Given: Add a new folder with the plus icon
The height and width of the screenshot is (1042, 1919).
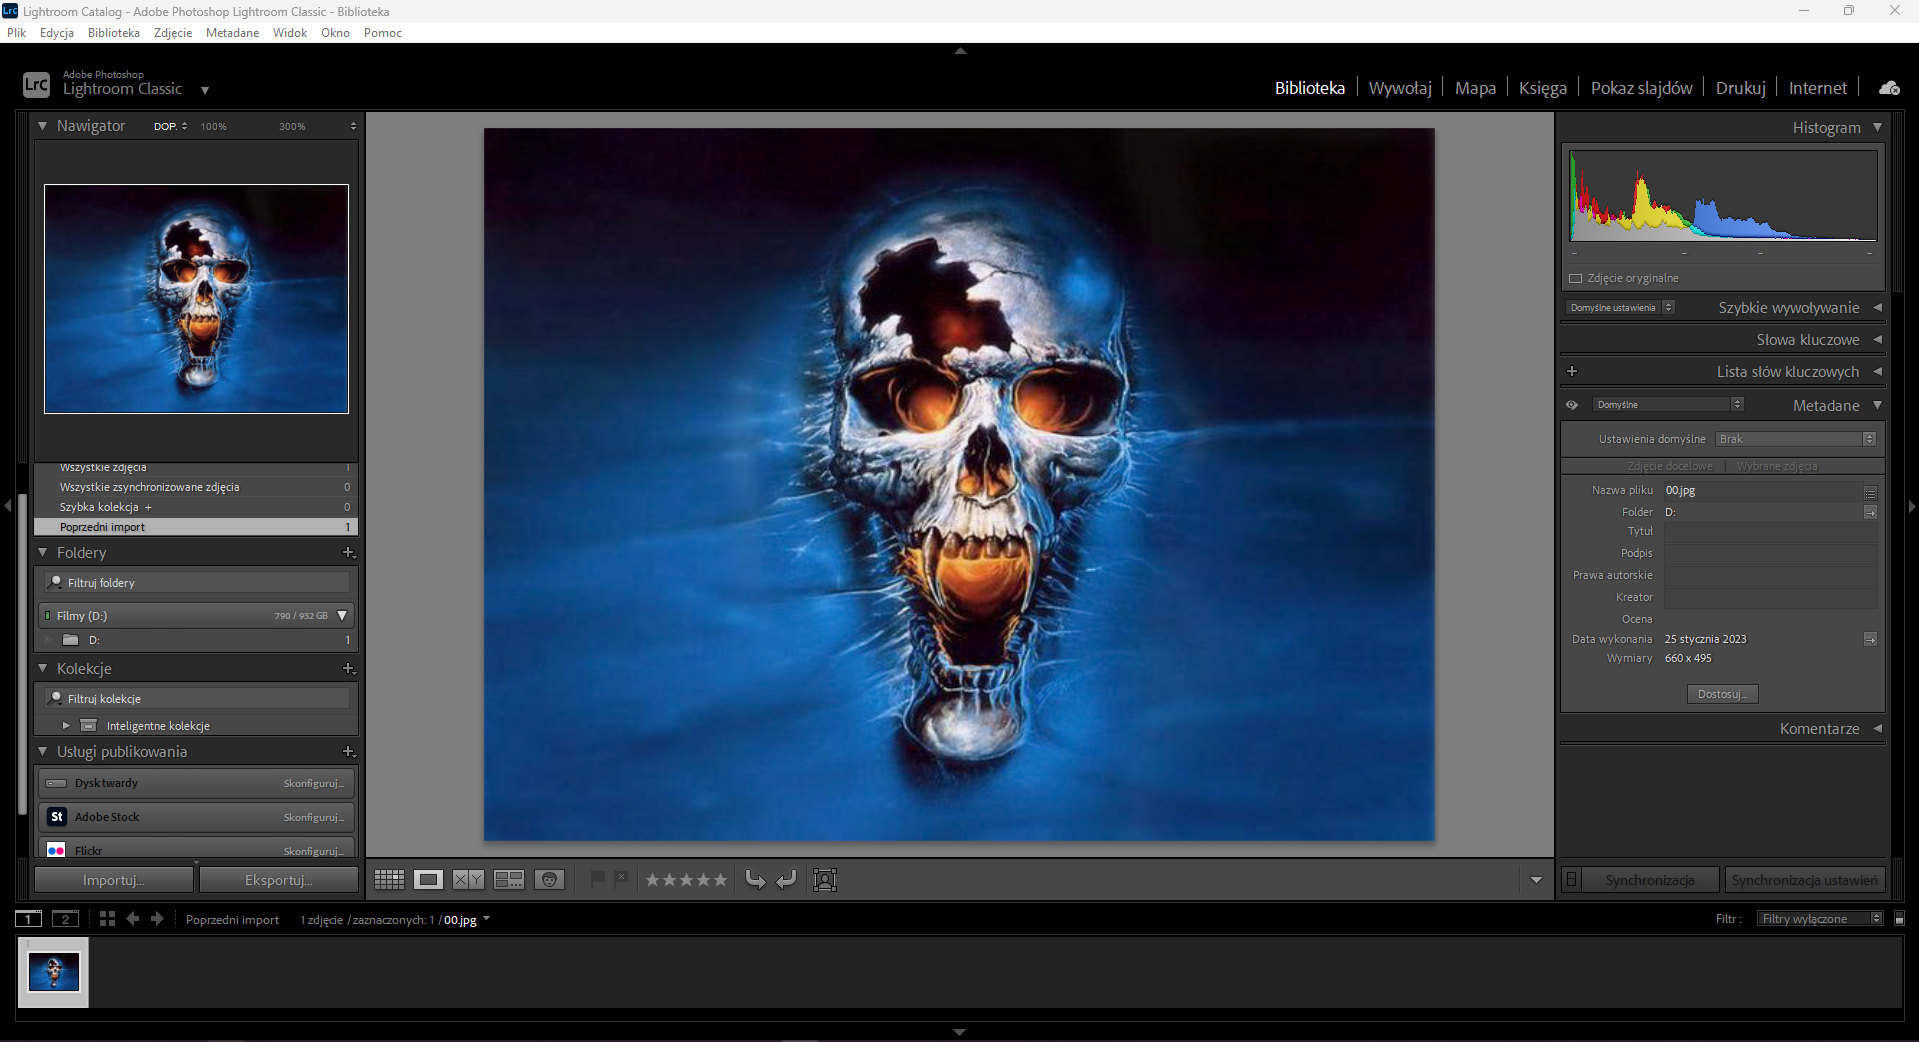Looking at the screenshot, I should (x=348, y=552).
